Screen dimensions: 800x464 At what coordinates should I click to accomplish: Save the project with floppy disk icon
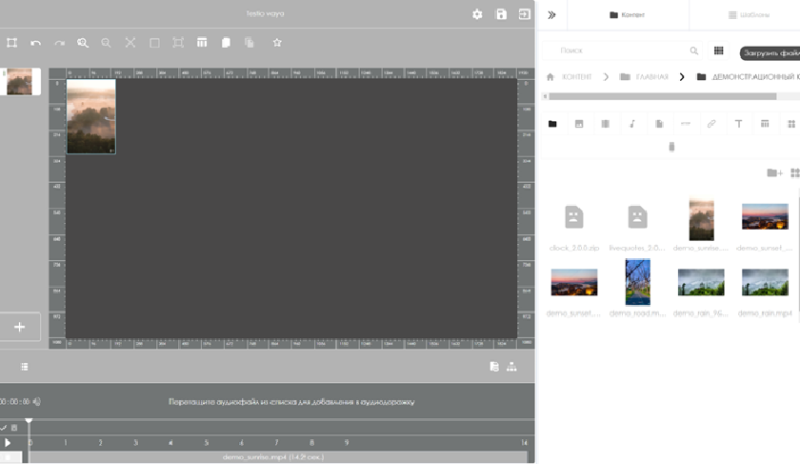[x=501, y=15]
